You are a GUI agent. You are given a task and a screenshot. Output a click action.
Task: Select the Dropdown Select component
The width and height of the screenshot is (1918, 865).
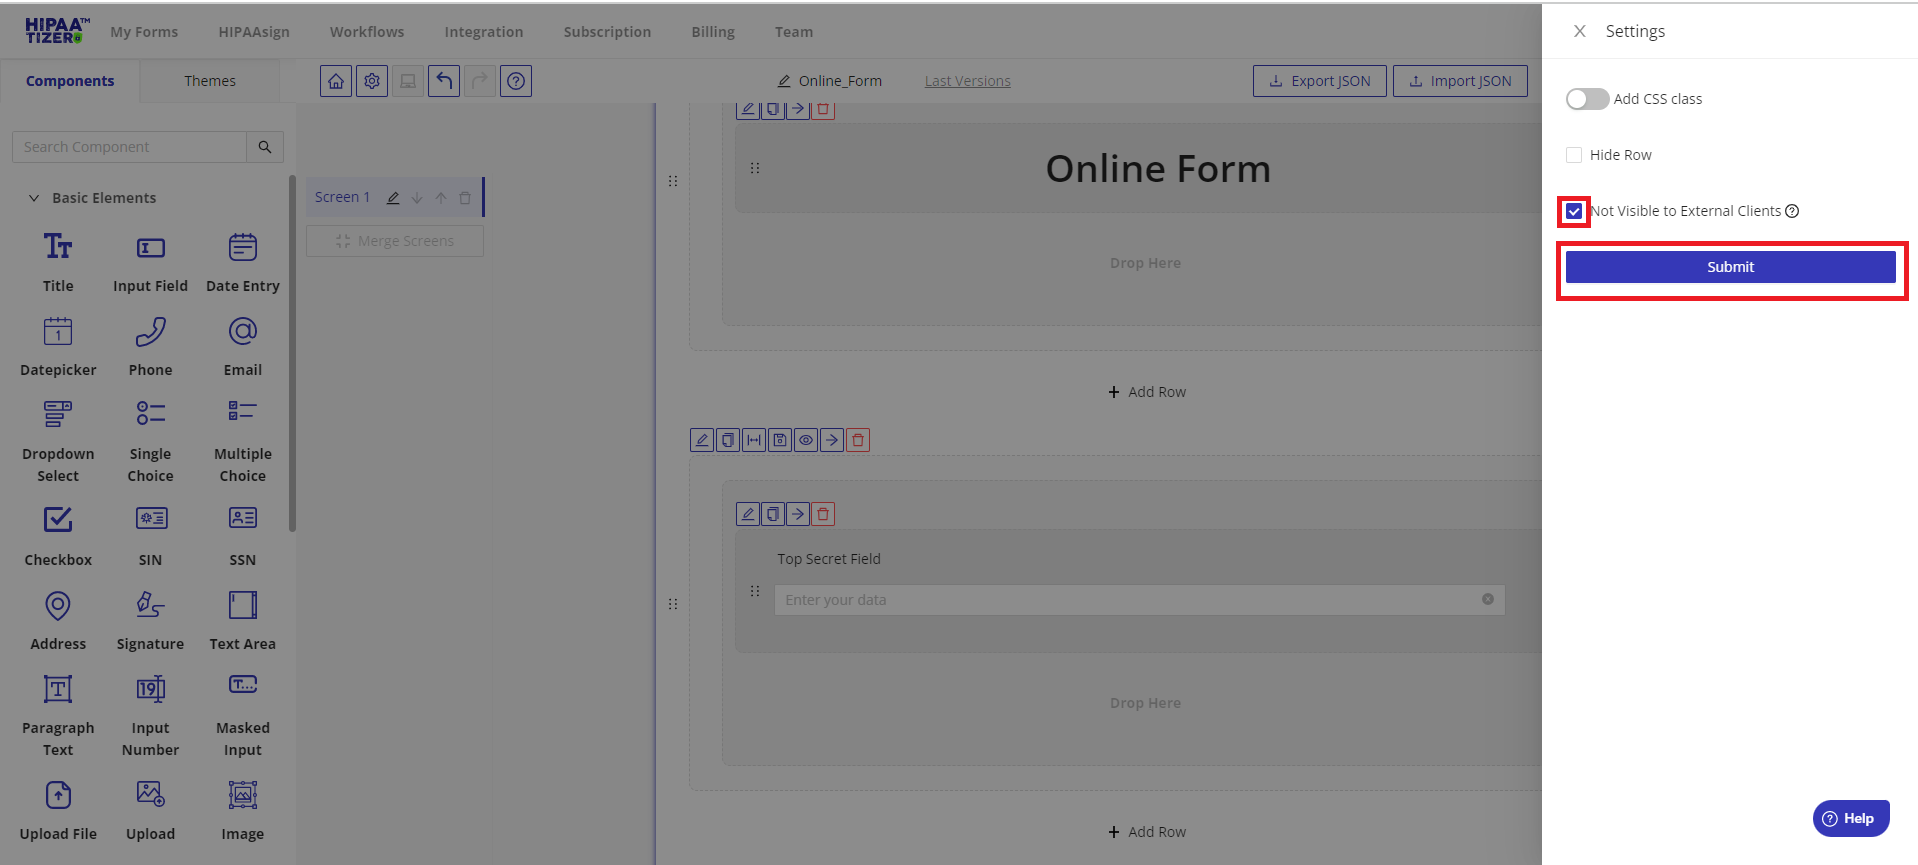pyautogui.click(x=58, y=441)
